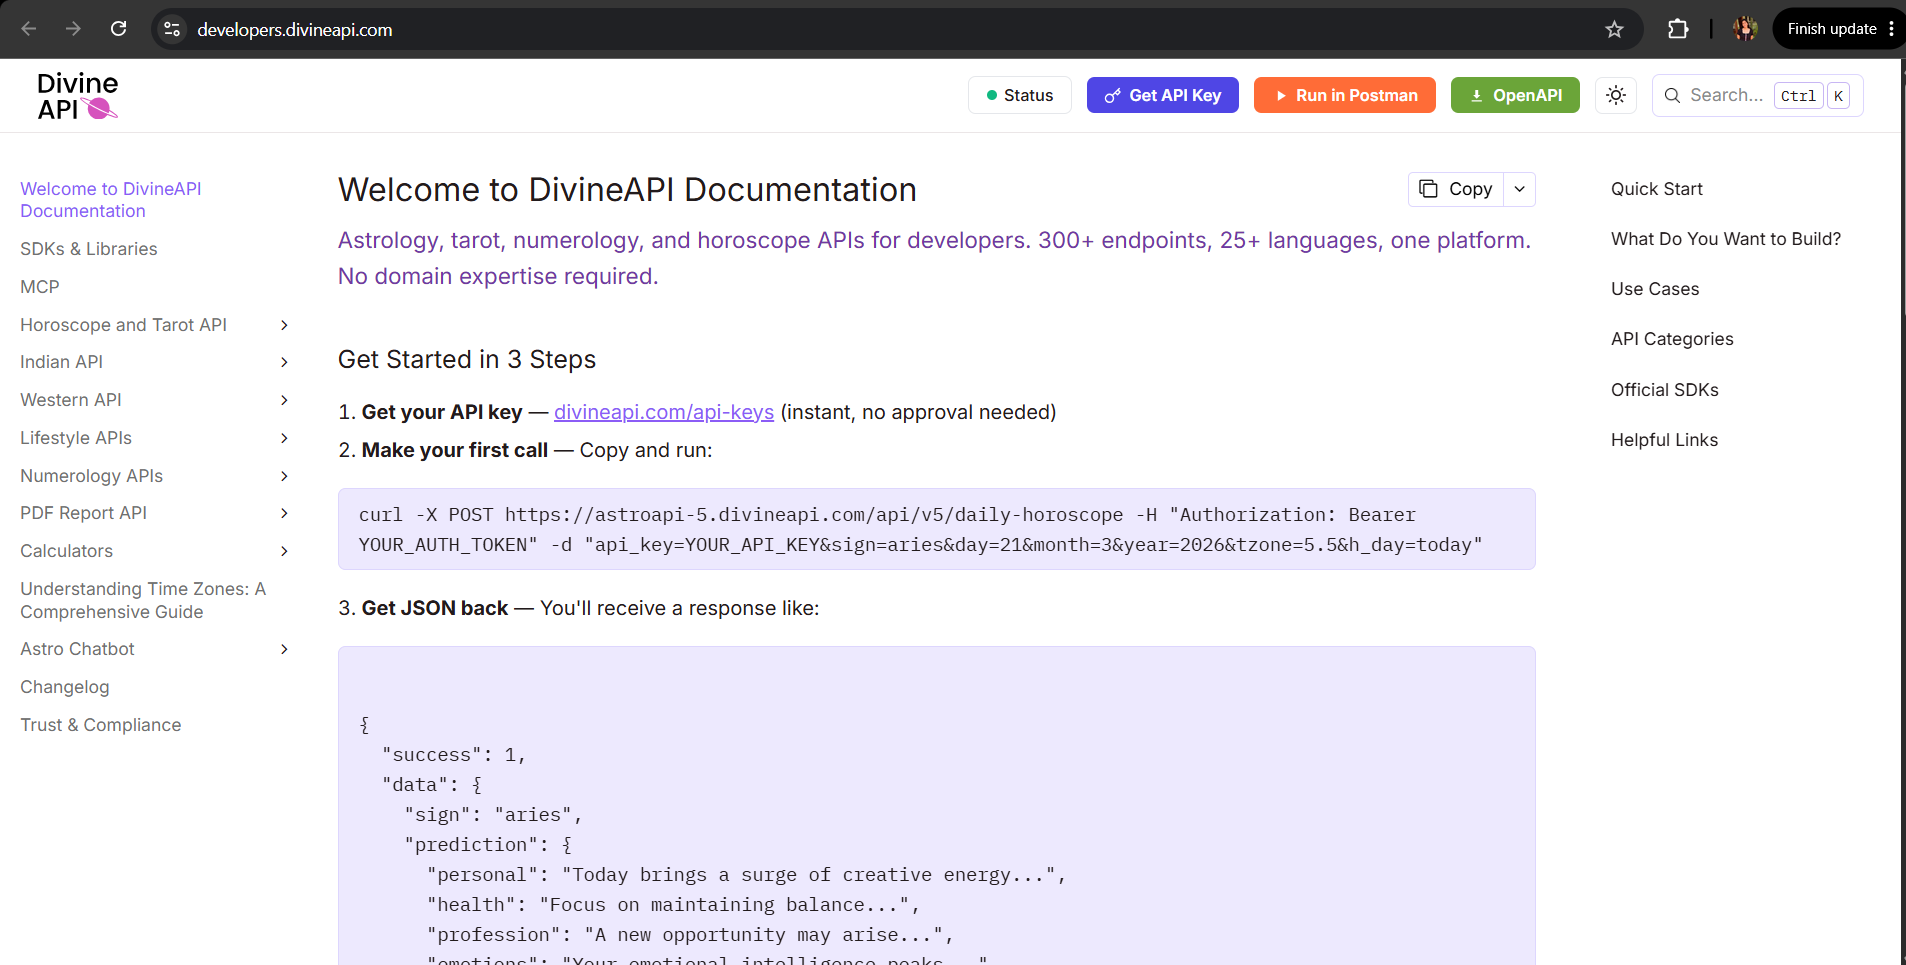Viewport: 1906px width, 965px height.
Task: Jump to API Categories section
Action: [x=1672, y=339]
